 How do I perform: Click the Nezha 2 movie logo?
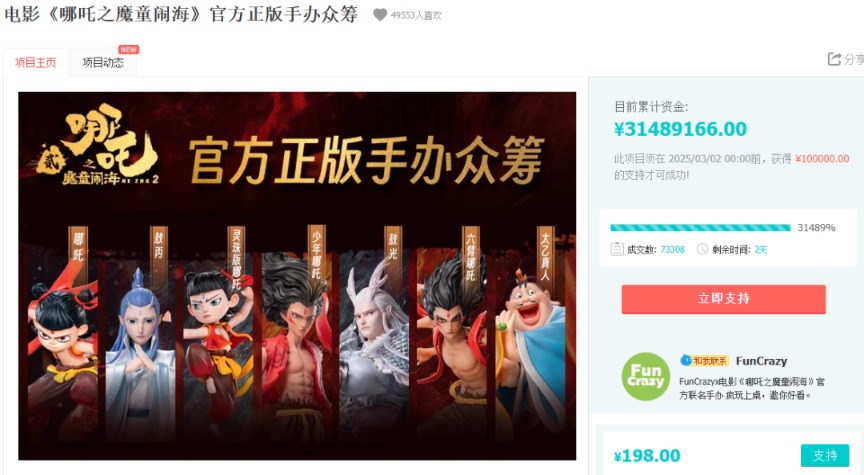coord(98,147)
